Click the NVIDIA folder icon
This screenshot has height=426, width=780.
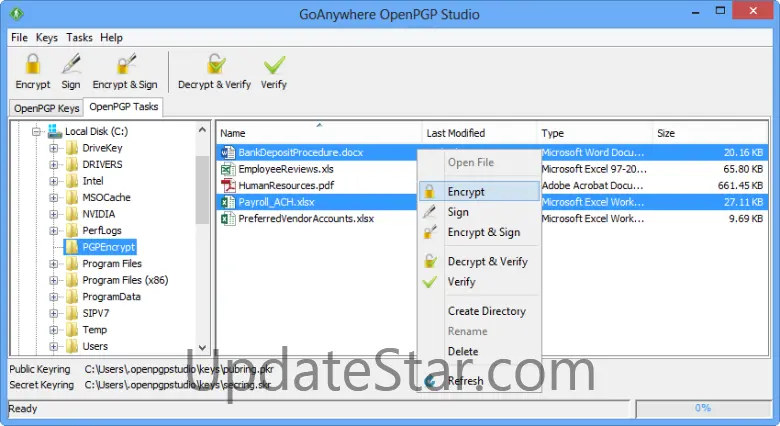click(x=73, y=214)
